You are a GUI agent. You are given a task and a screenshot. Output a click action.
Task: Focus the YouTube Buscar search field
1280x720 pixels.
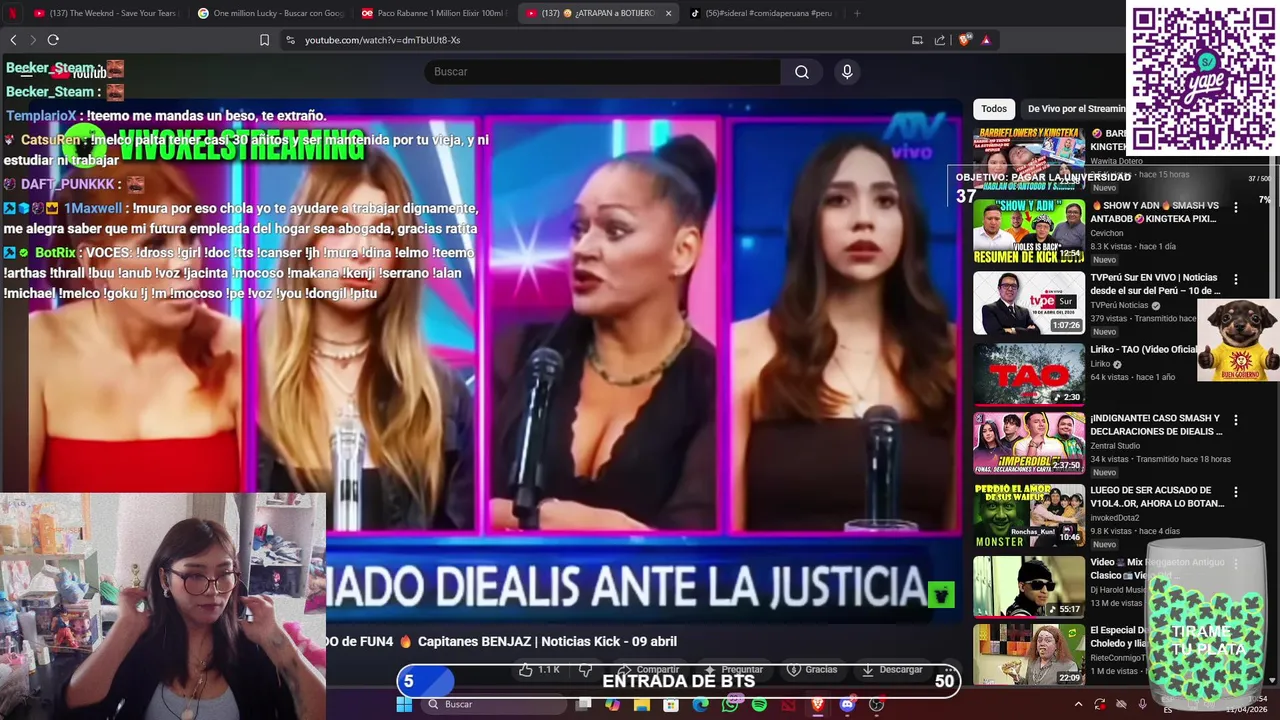(603, 72)
